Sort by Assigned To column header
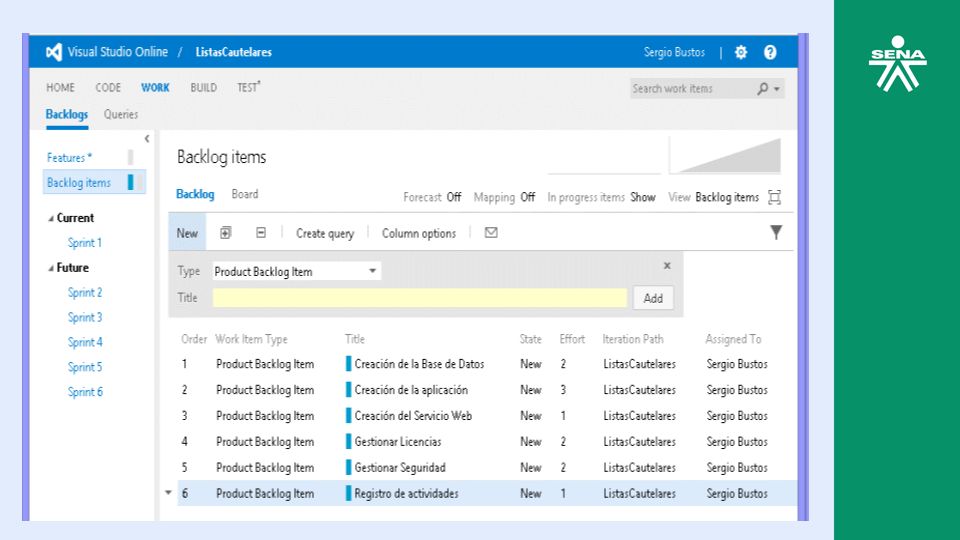960x540 pixels. (x=733, y=339)
